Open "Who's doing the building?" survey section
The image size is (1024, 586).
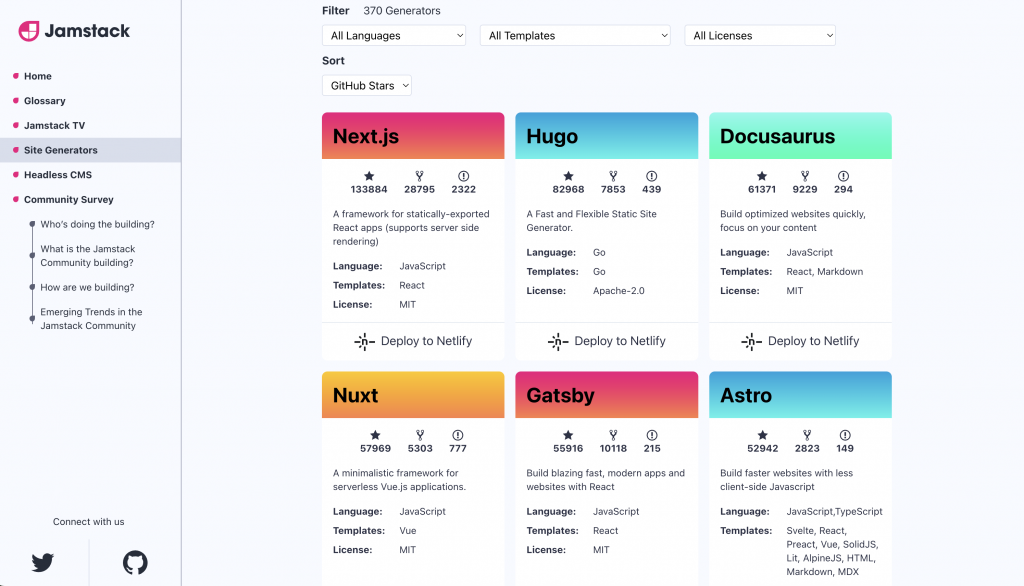[97, 224]
